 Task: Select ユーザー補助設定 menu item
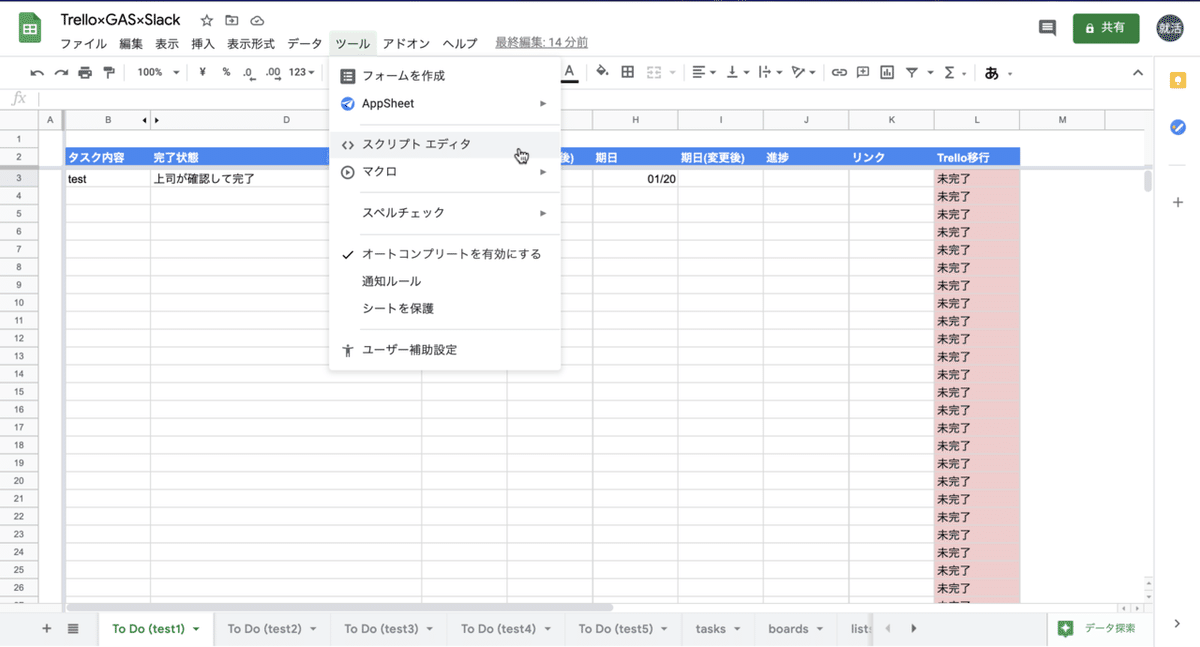tap(445, 350)
